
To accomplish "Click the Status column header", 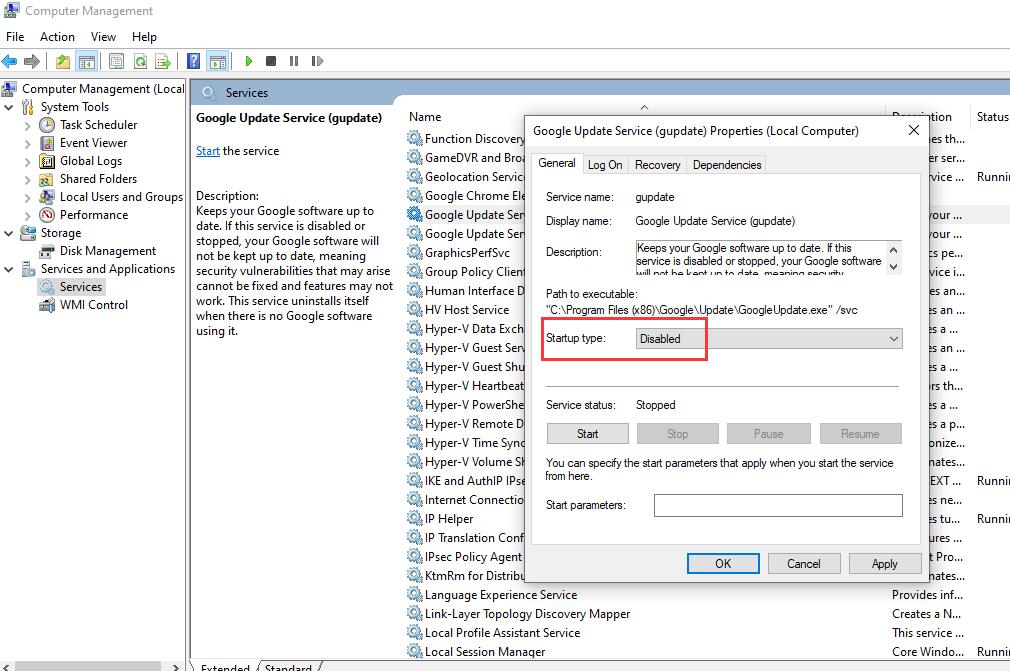I will tap(992, 117).
